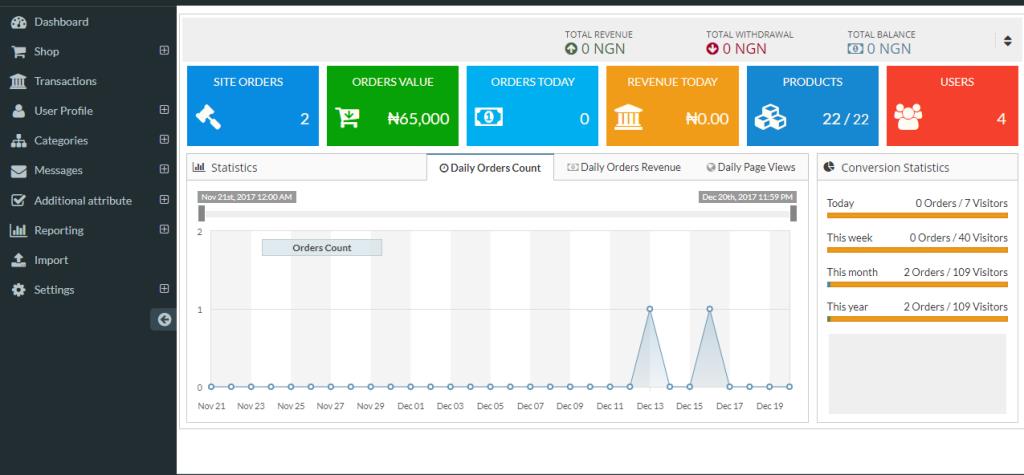Expand the Shop submenu plus icon
1024x475 pixels.
tap(164, 51)
